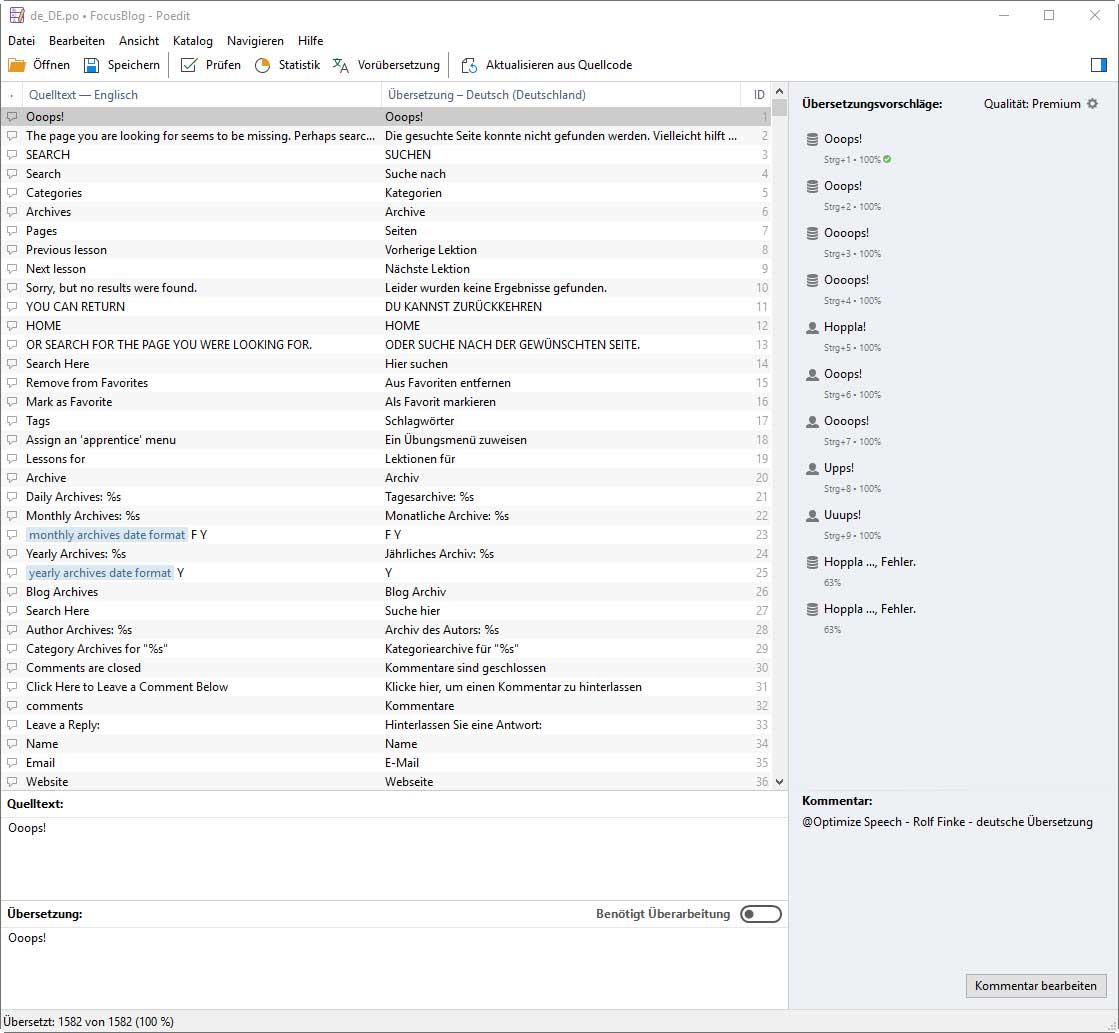1119x1033 pixels.
Task: Open the Navigieren menu
Action: [255, 41]
